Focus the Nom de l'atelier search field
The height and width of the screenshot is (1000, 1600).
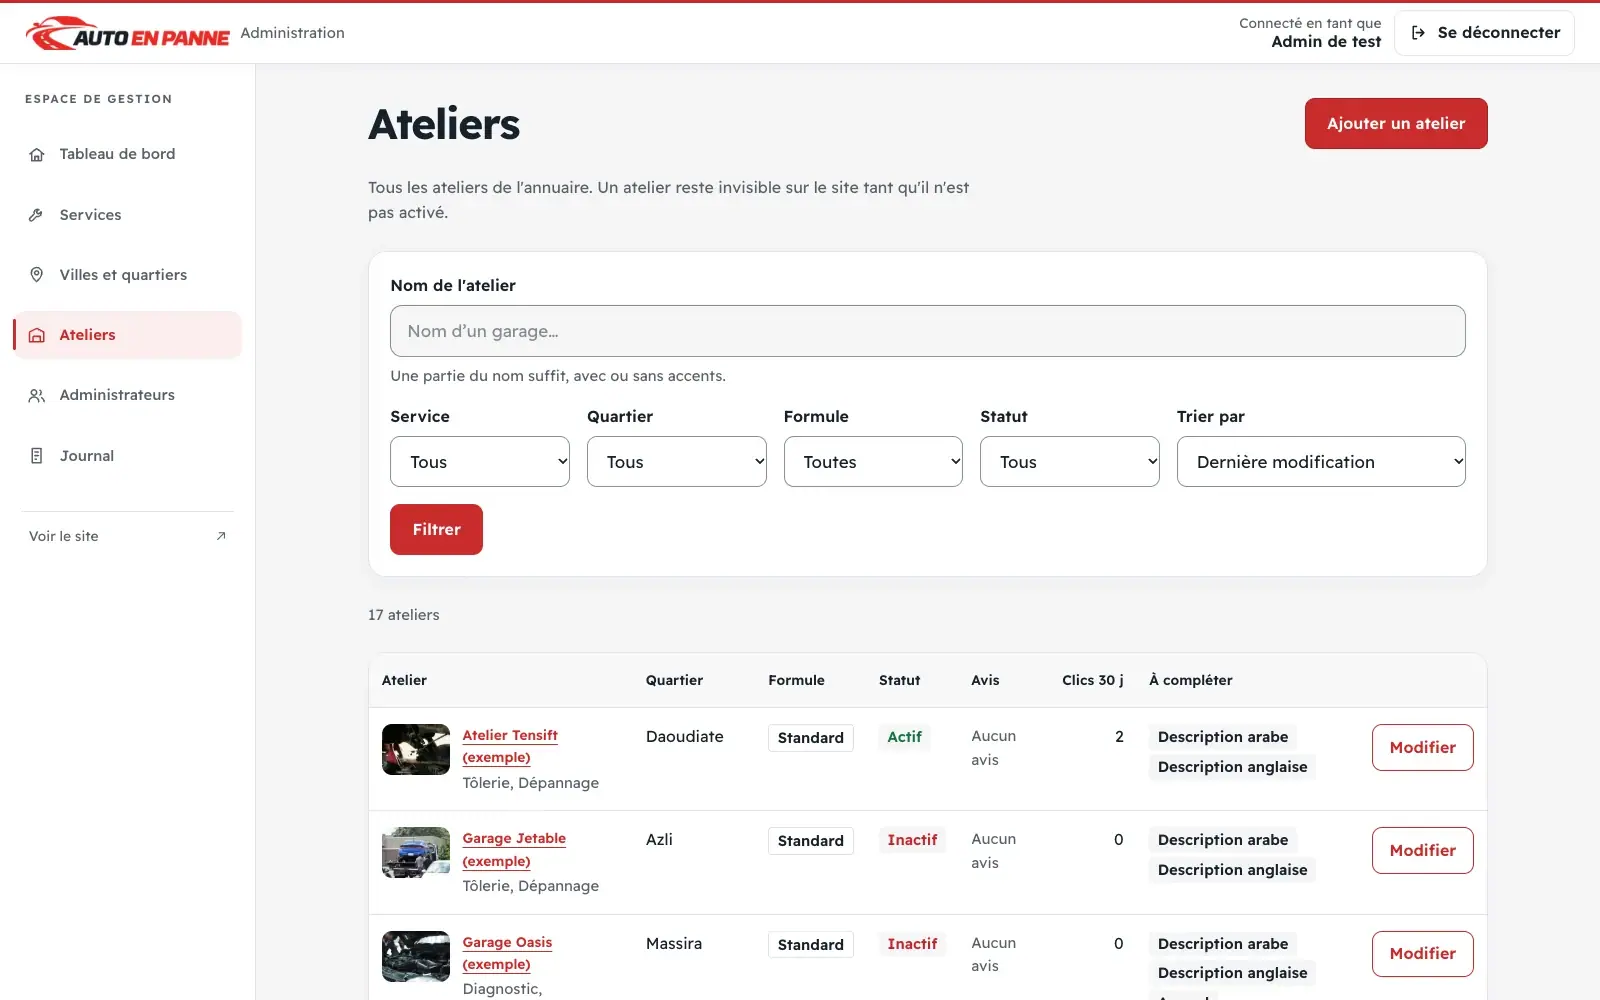click(x=928, y=331)
